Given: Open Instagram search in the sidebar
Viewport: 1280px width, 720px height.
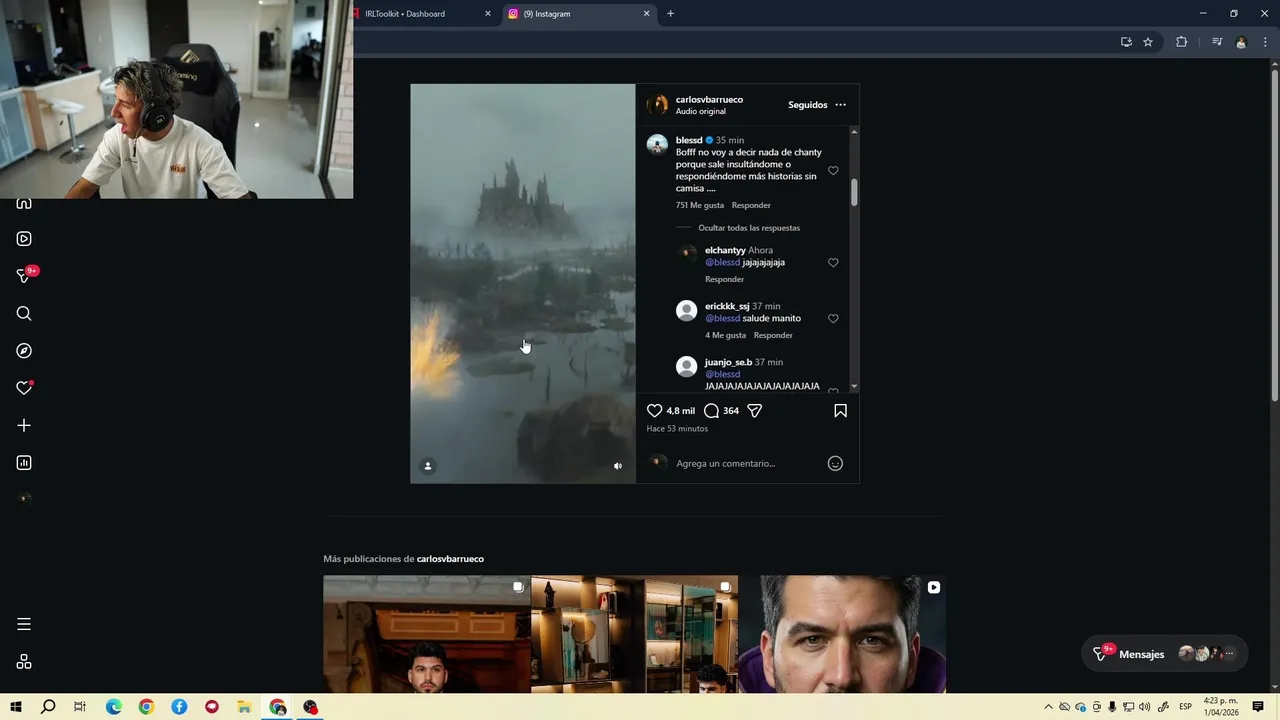Looking at the screenshot, I should [24, 314].
